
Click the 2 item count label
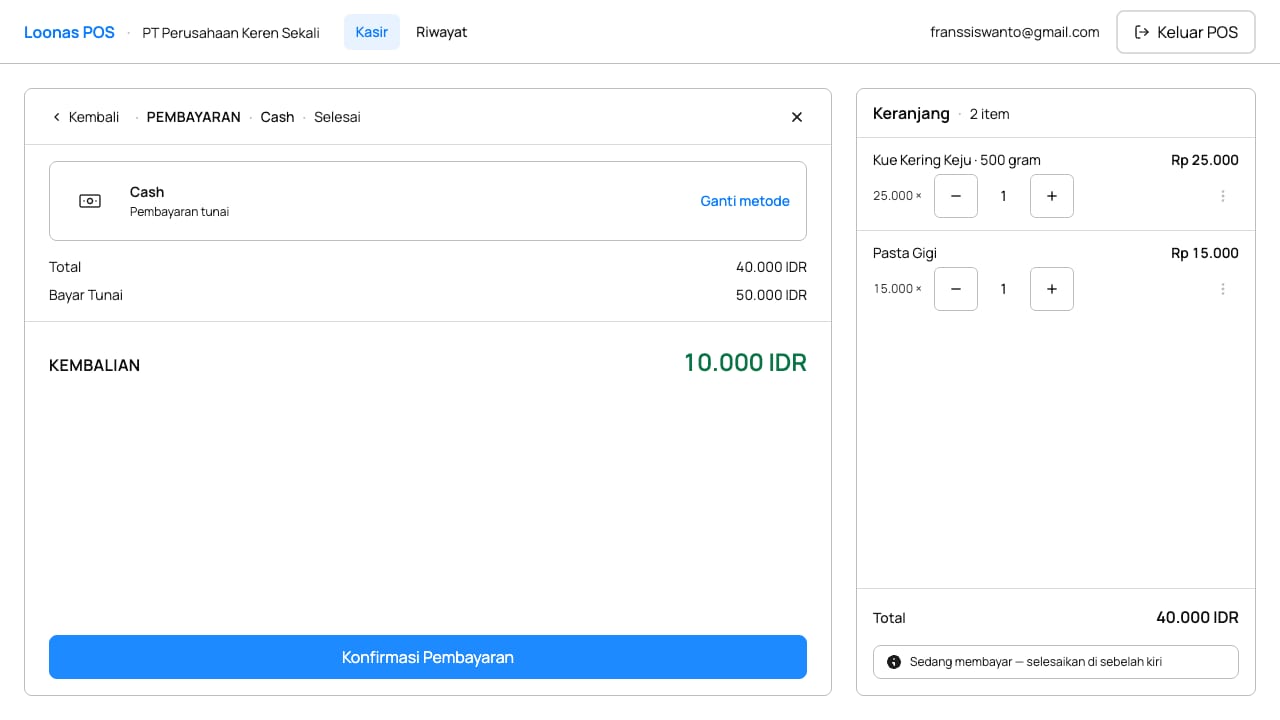(990, 114)
